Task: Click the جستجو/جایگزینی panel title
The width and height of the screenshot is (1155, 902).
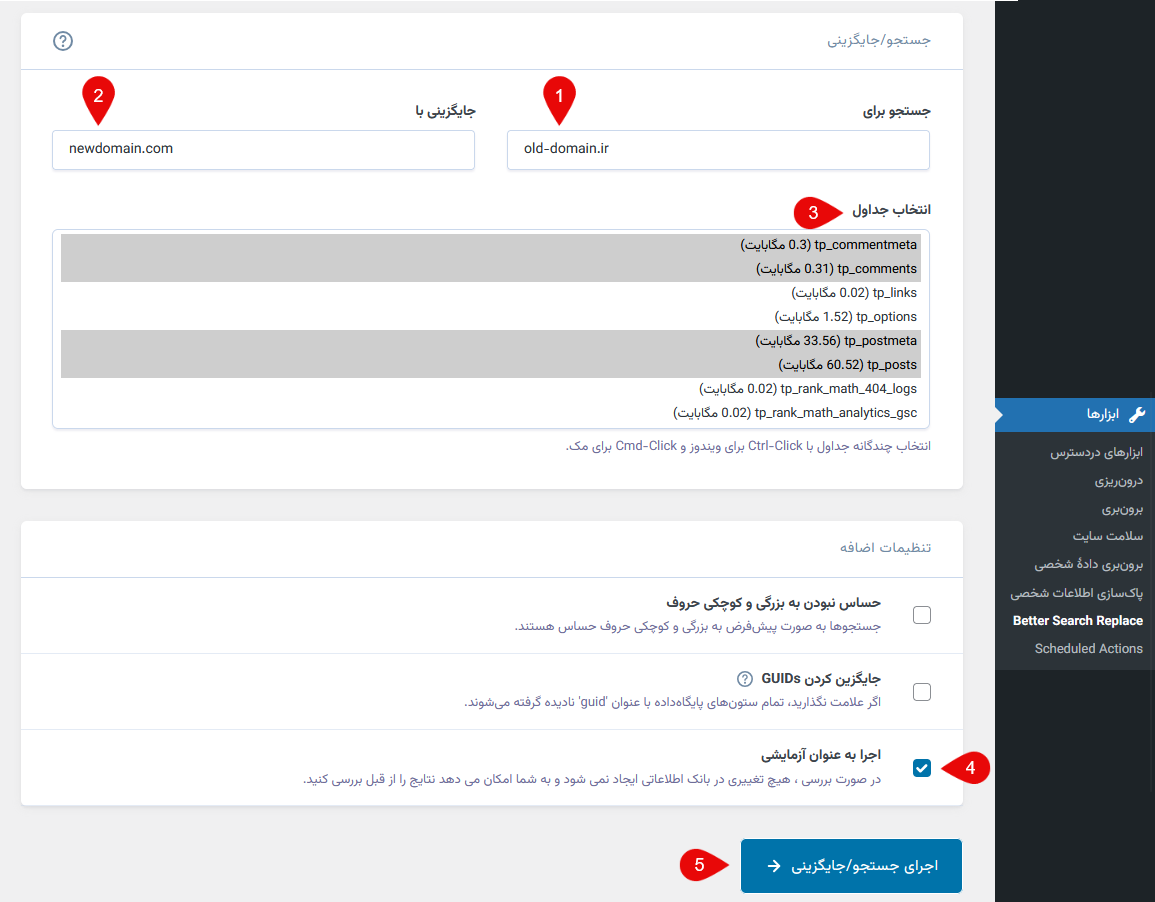Action: click(x=879, y=40)
